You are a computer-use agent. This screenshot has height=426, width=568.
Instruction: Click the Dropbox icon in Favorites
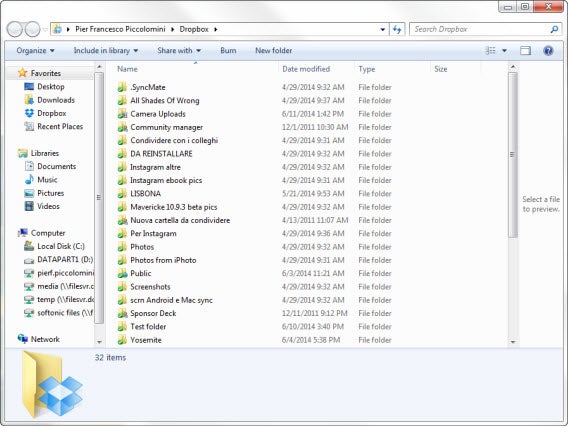tap(29, 113)
